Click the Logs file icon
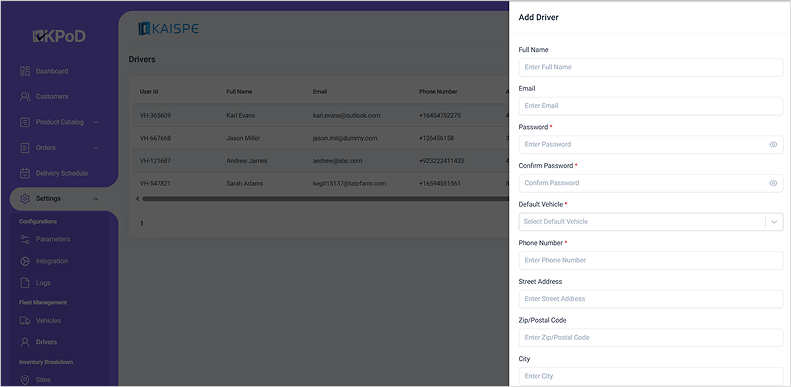 pos(25,283)
